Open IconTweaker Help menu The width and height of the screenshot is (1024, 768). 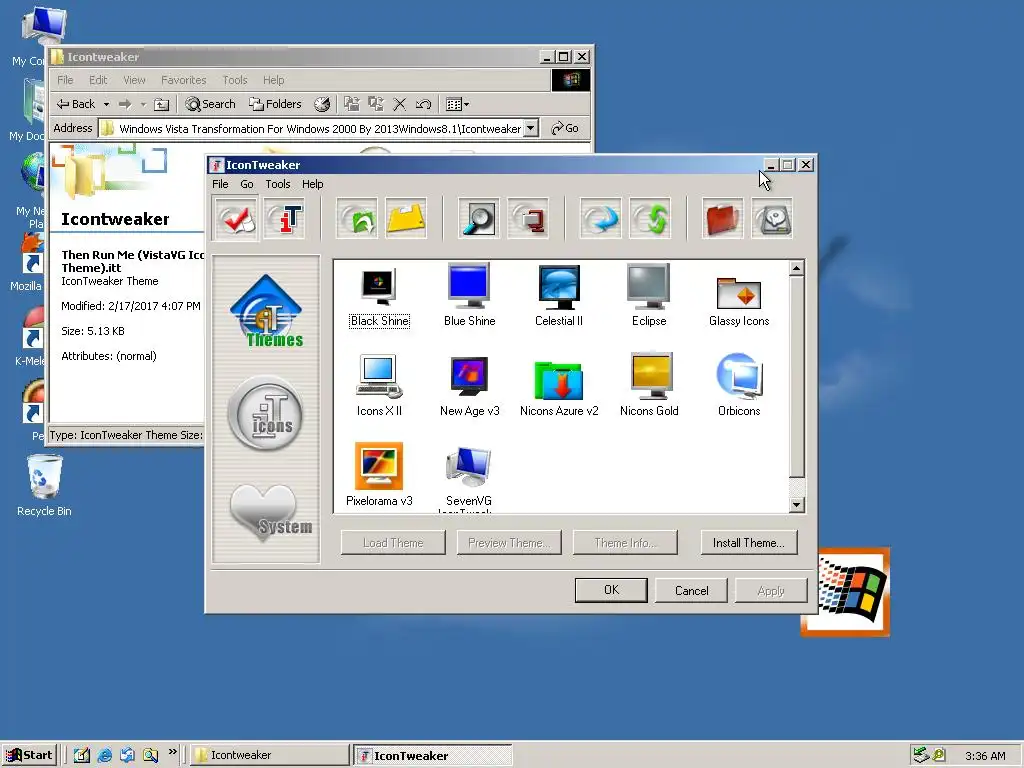(x=312, y=184)
